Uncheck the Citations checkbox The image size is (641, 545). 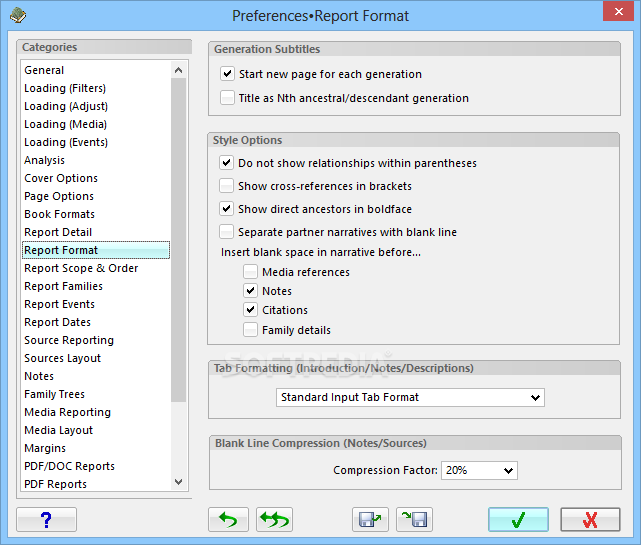pos(251,310)
